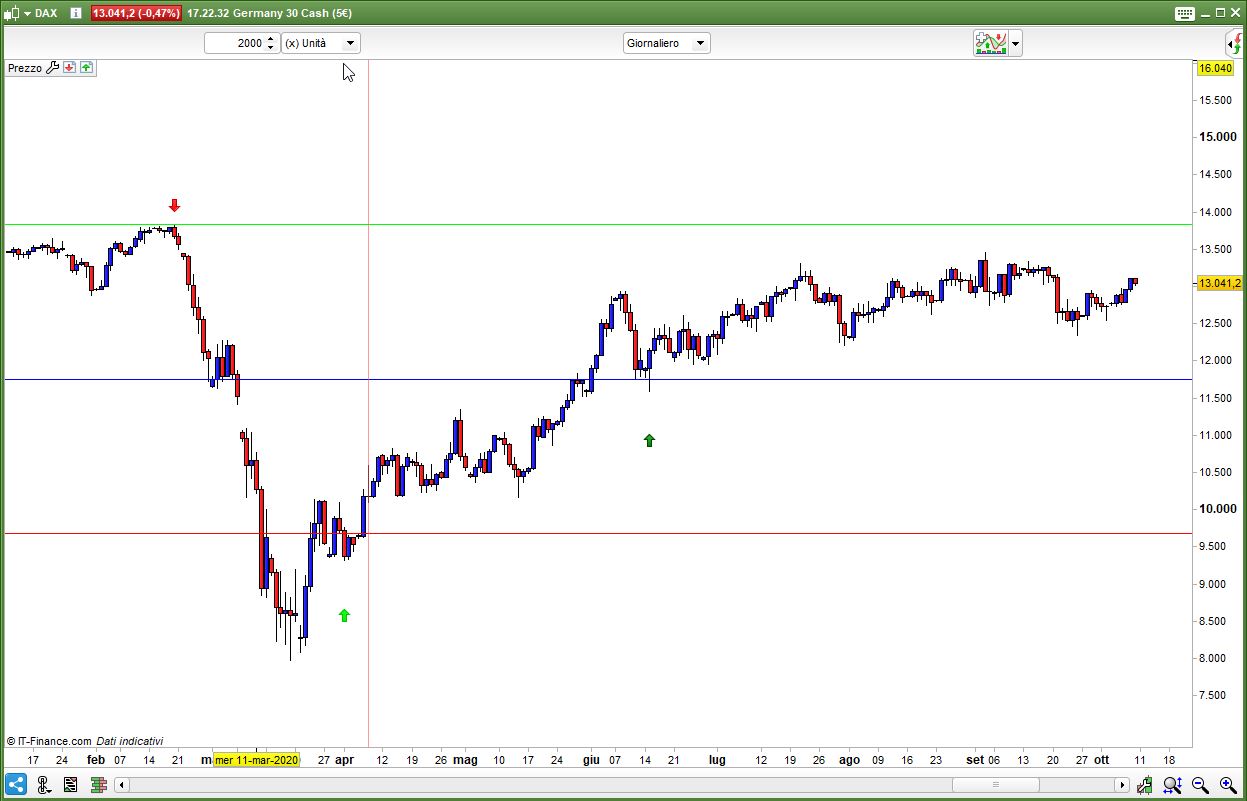Expand the indicator button dropdown arrow
The image size is (1247, 801).
[1016, 43]
